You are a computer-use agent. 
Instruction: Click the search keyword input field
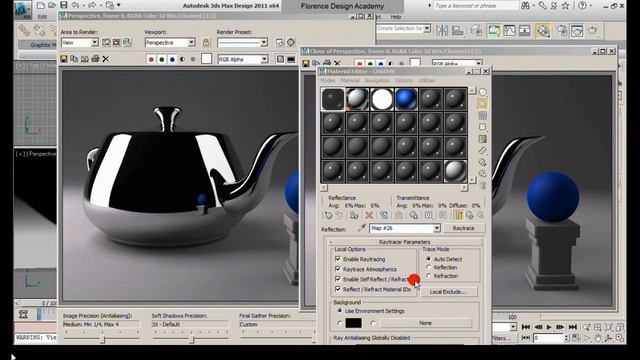pos(476,6)
